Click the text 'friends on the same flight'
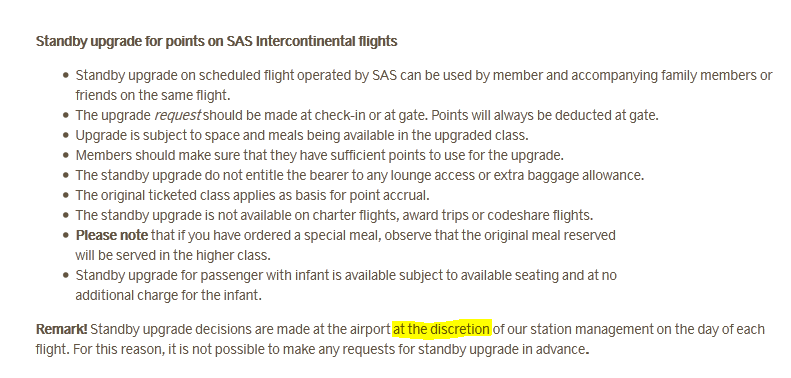The width and height of the screenshot is (791, 378). (152, 95)
